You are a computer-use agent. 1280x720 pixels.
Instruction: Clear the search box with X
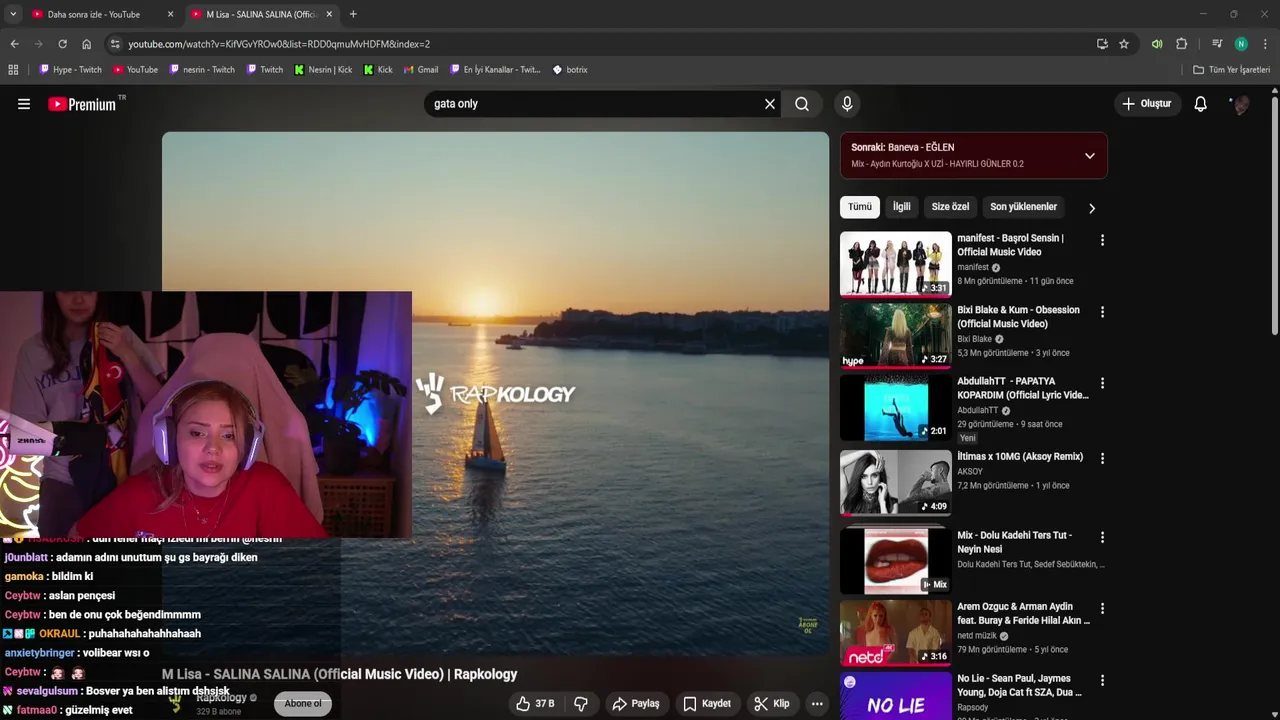click(770, 104)
